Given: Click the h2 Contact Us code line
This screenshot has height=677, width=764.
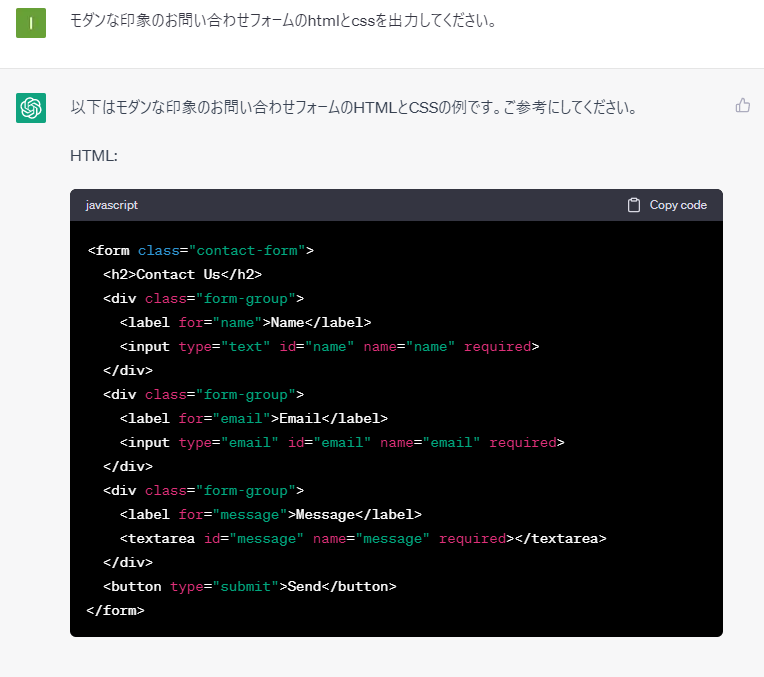Looking at the screenshot, I should [x=182, y=274].
